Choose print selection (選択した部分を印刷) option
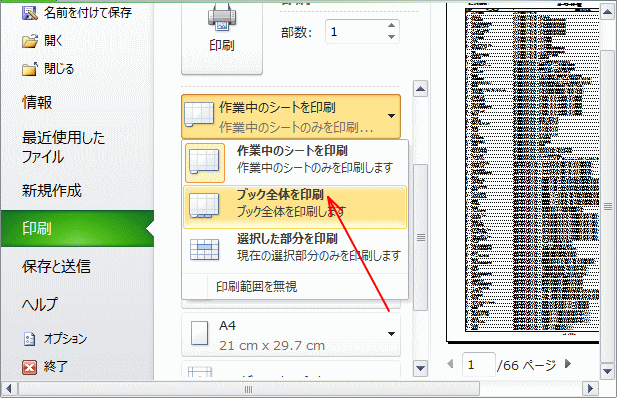Viewport: 617px width, 398px height. 295,251
